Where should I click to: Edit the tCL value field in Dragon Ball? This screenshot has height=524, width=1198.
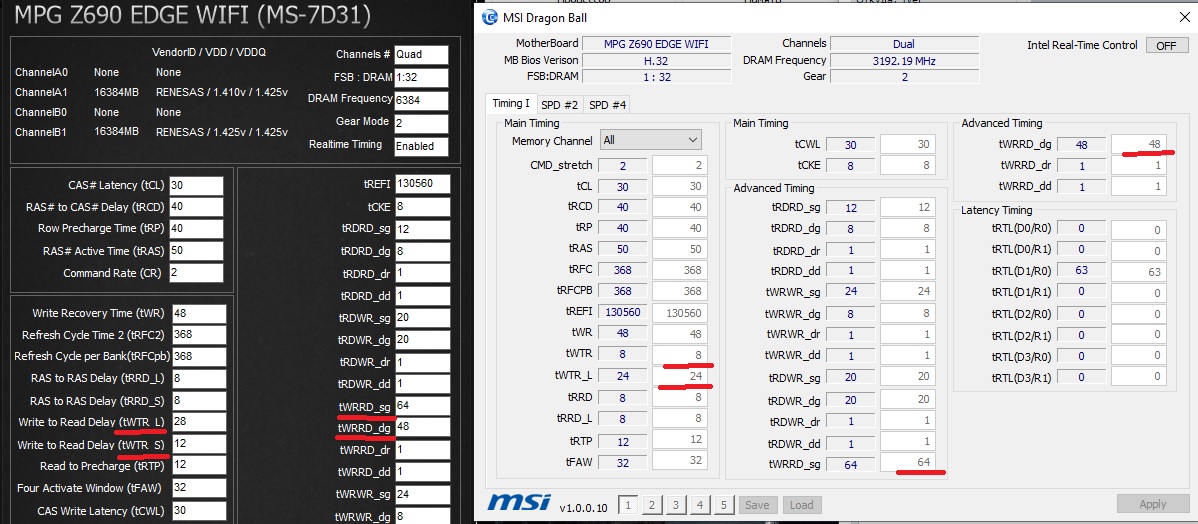(680, 186)
